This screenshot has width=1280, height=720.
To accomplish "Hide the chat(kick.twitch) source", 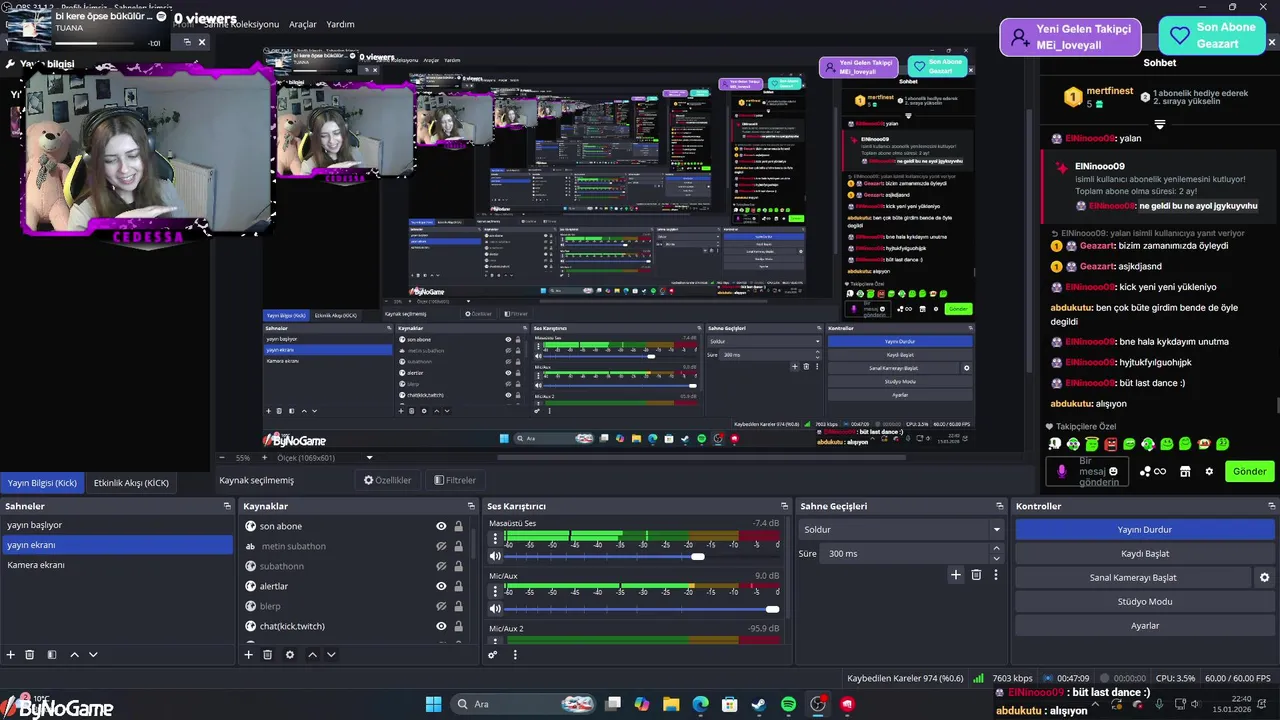I will point(441,626).
